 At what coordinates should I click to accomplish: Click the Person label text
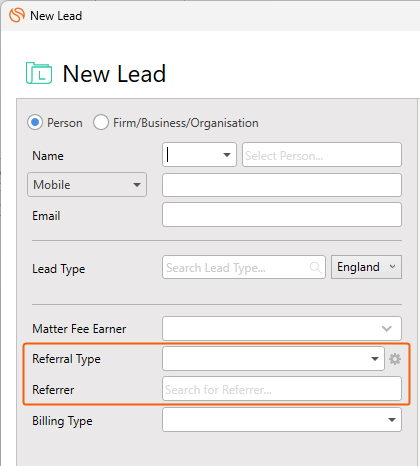[65, 123]
